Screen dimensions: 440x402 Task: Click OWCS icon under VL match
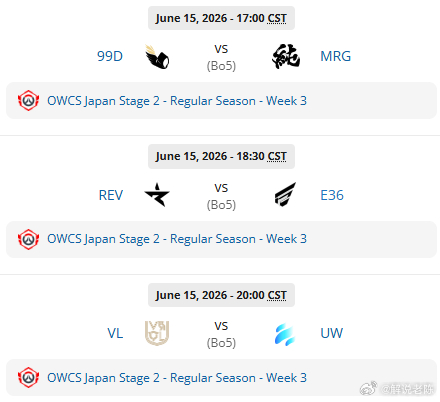(28, 377)
